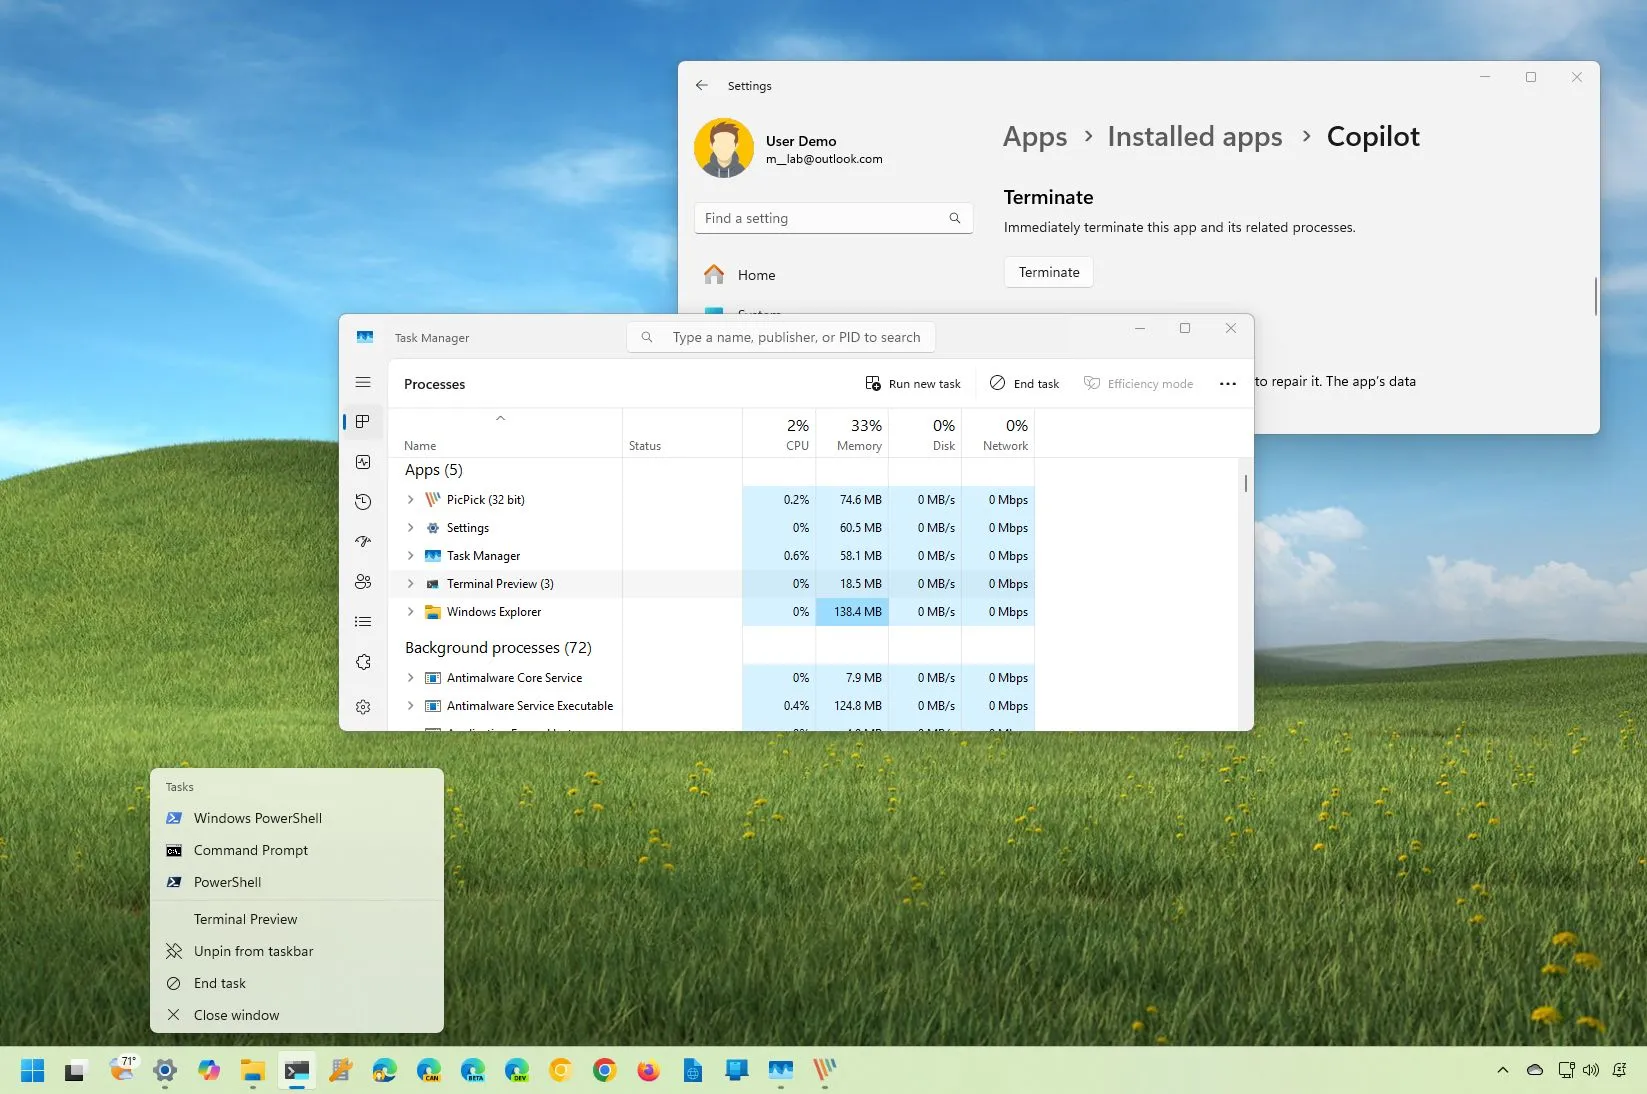
Task: Click the Task Manager process list scrollbar
Action: (x=1246, y=484)
